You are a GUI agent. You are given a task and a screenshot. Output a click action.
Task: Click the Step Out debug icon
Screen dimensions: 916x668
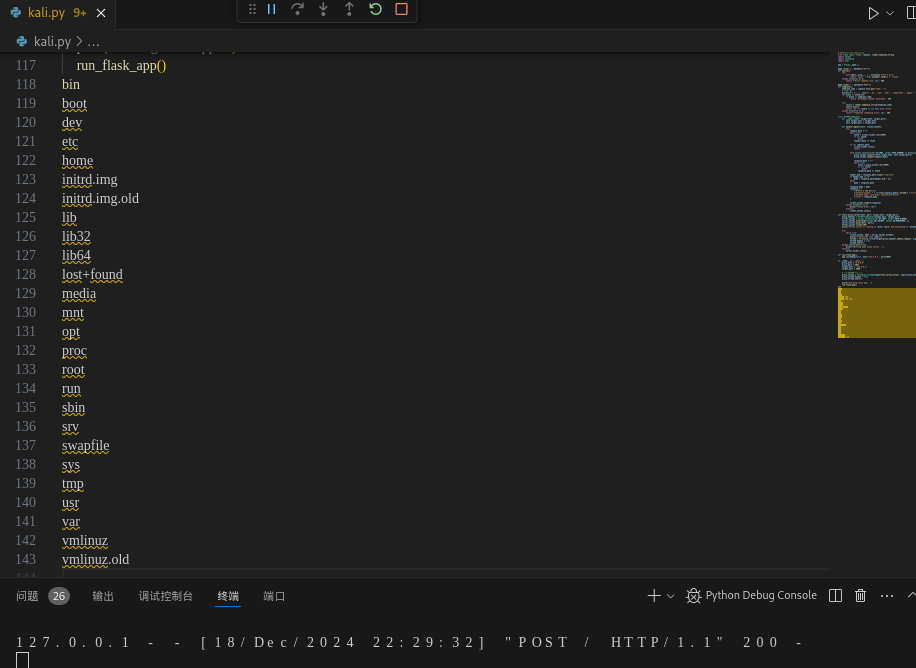point(349,9)
